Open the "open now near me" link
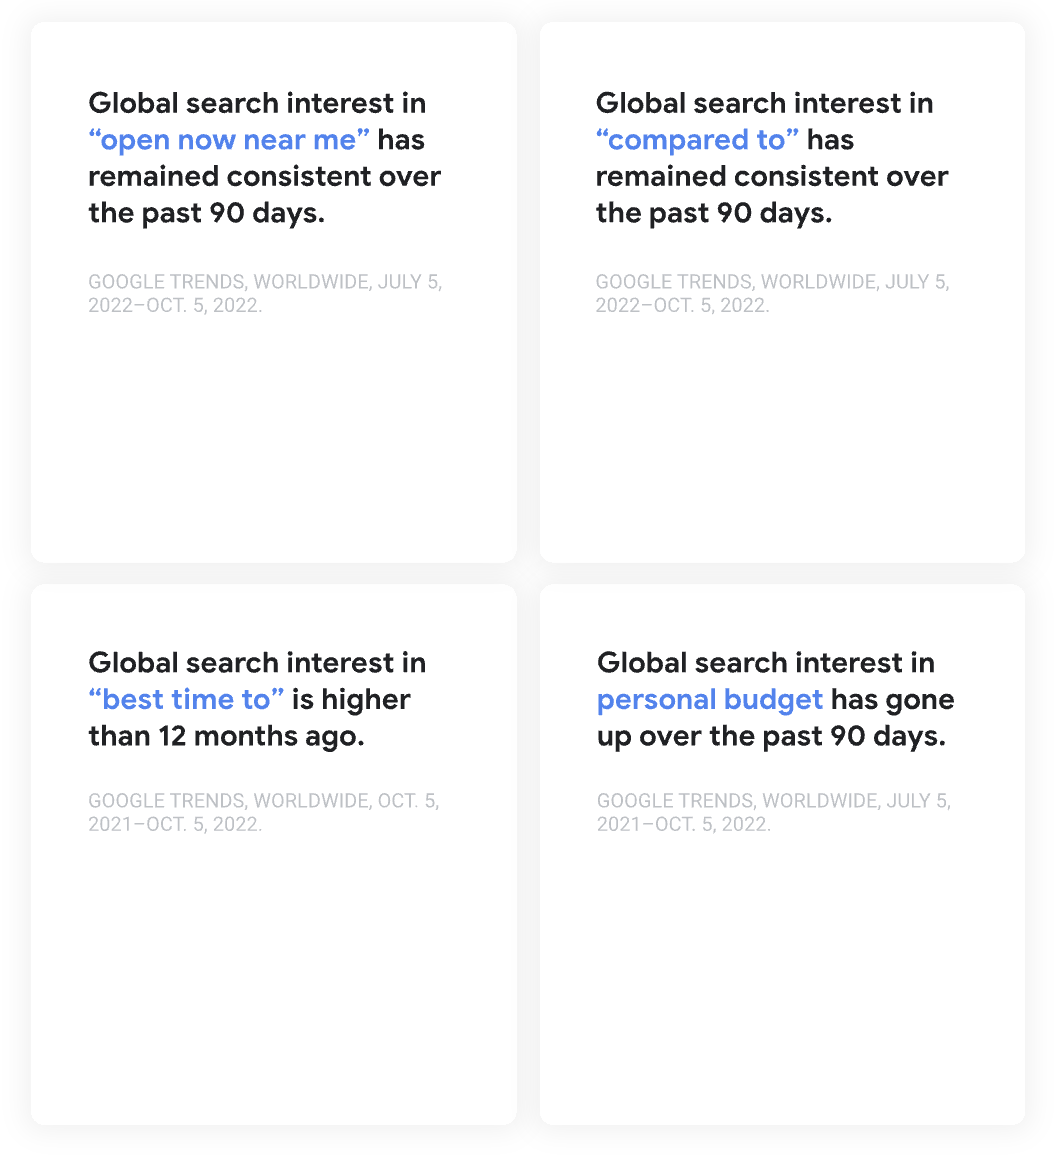 [229, 140]
